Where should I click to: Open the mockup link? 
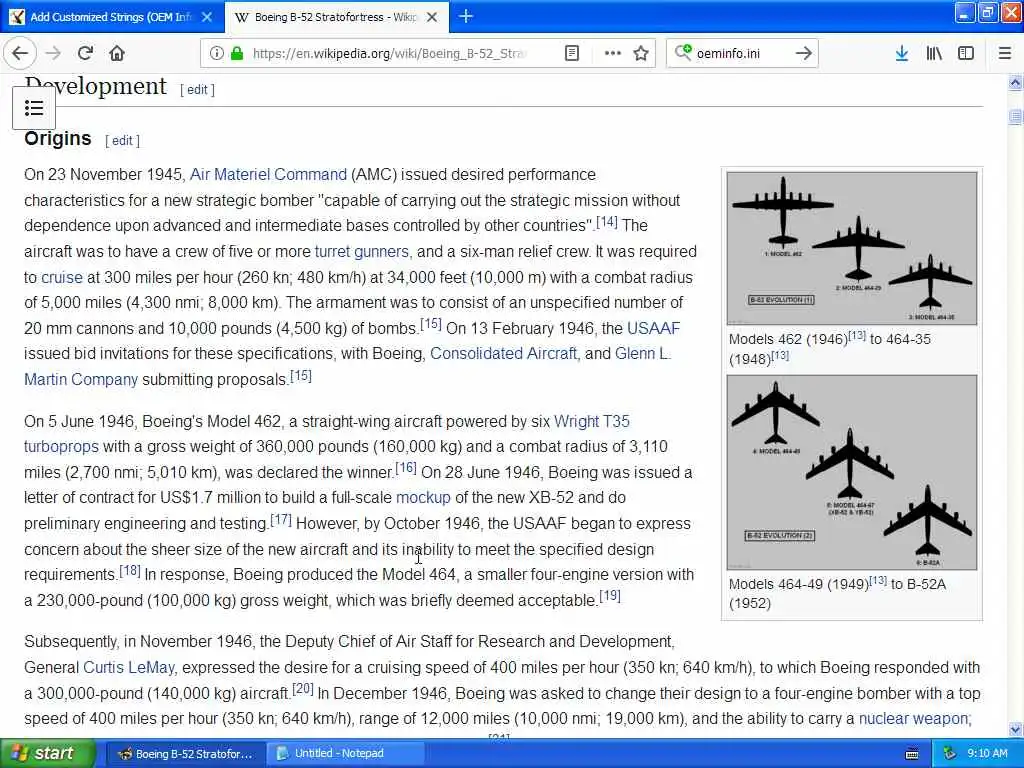coord(423,498)
